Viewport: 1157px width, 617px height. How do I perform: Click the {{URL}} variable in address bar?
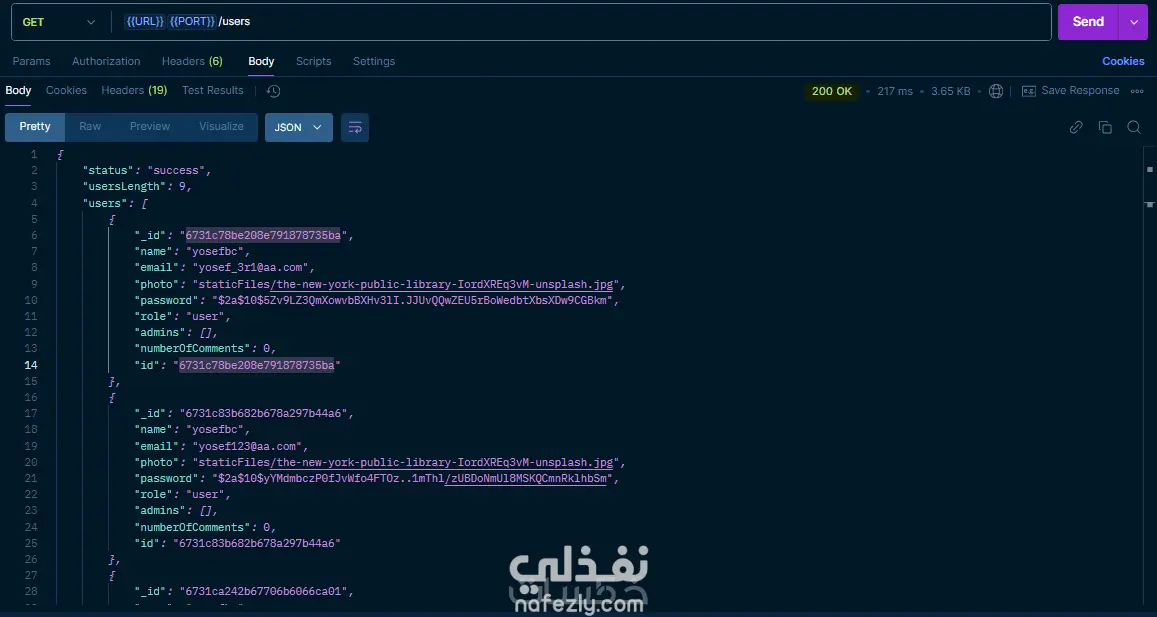click(x=145, y=21)
